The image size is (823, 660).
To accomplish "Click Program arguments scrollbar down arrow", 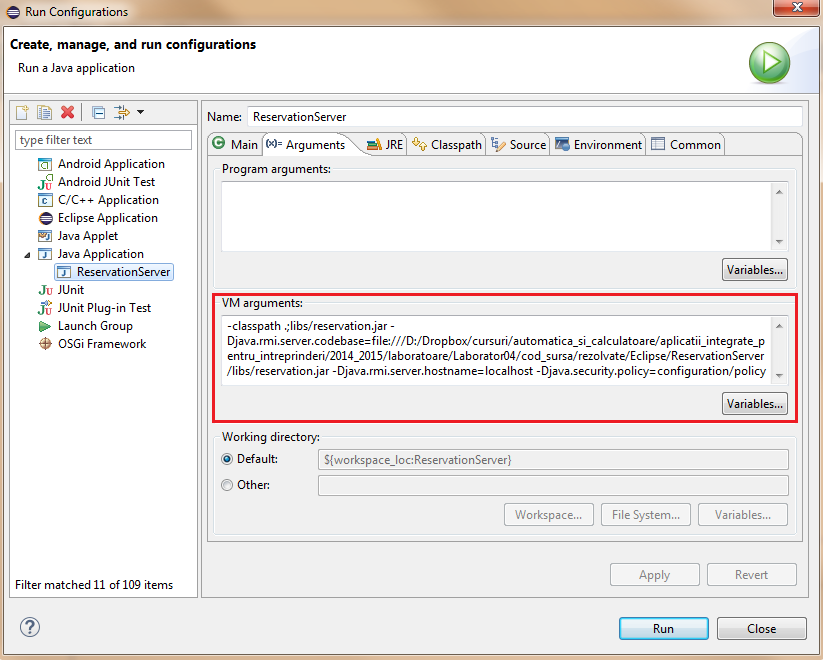I will coord(779,242).
